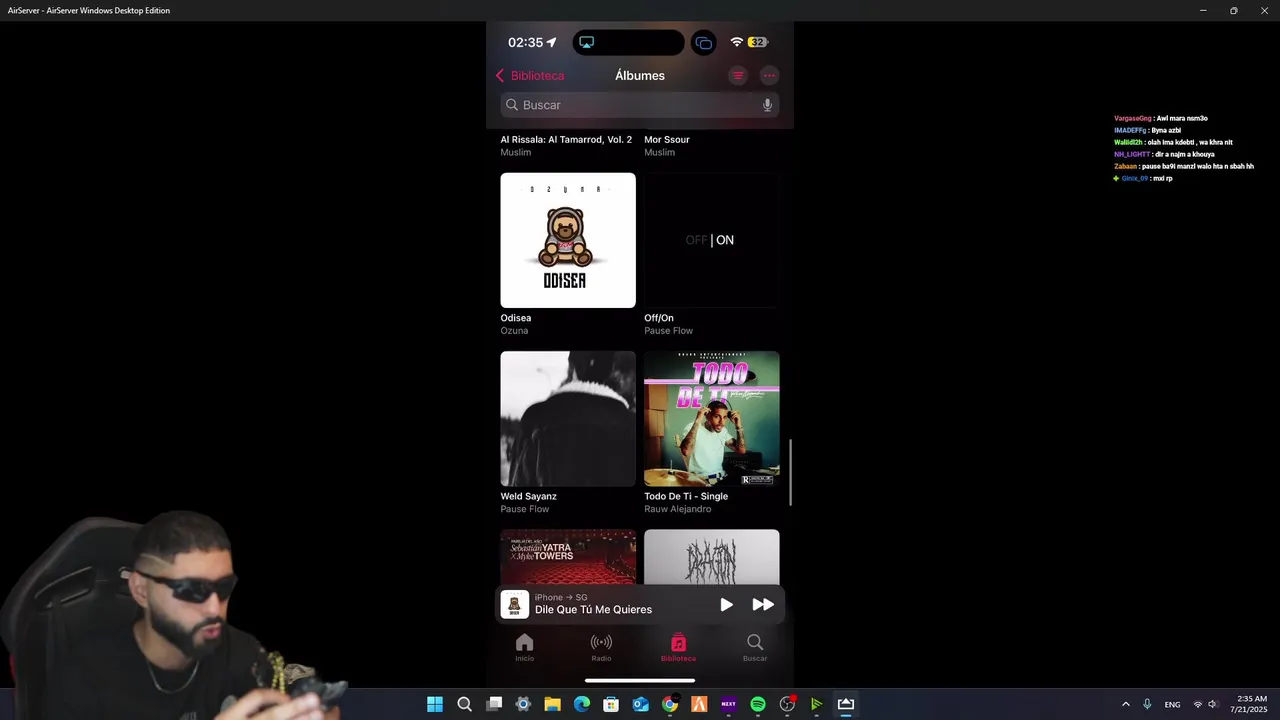
Task: Click chat username Ginix_09
Action: coord(1134,178)
